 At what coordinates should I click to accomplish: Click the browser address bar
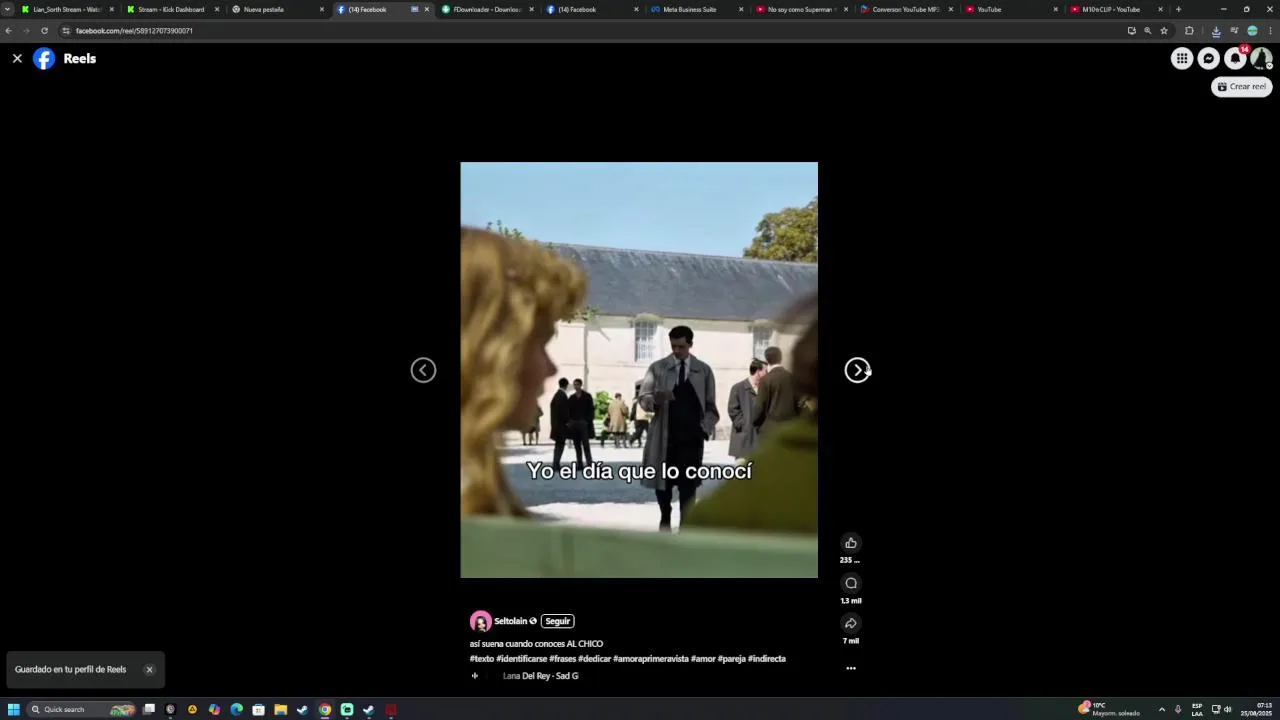tap(590, 31)
